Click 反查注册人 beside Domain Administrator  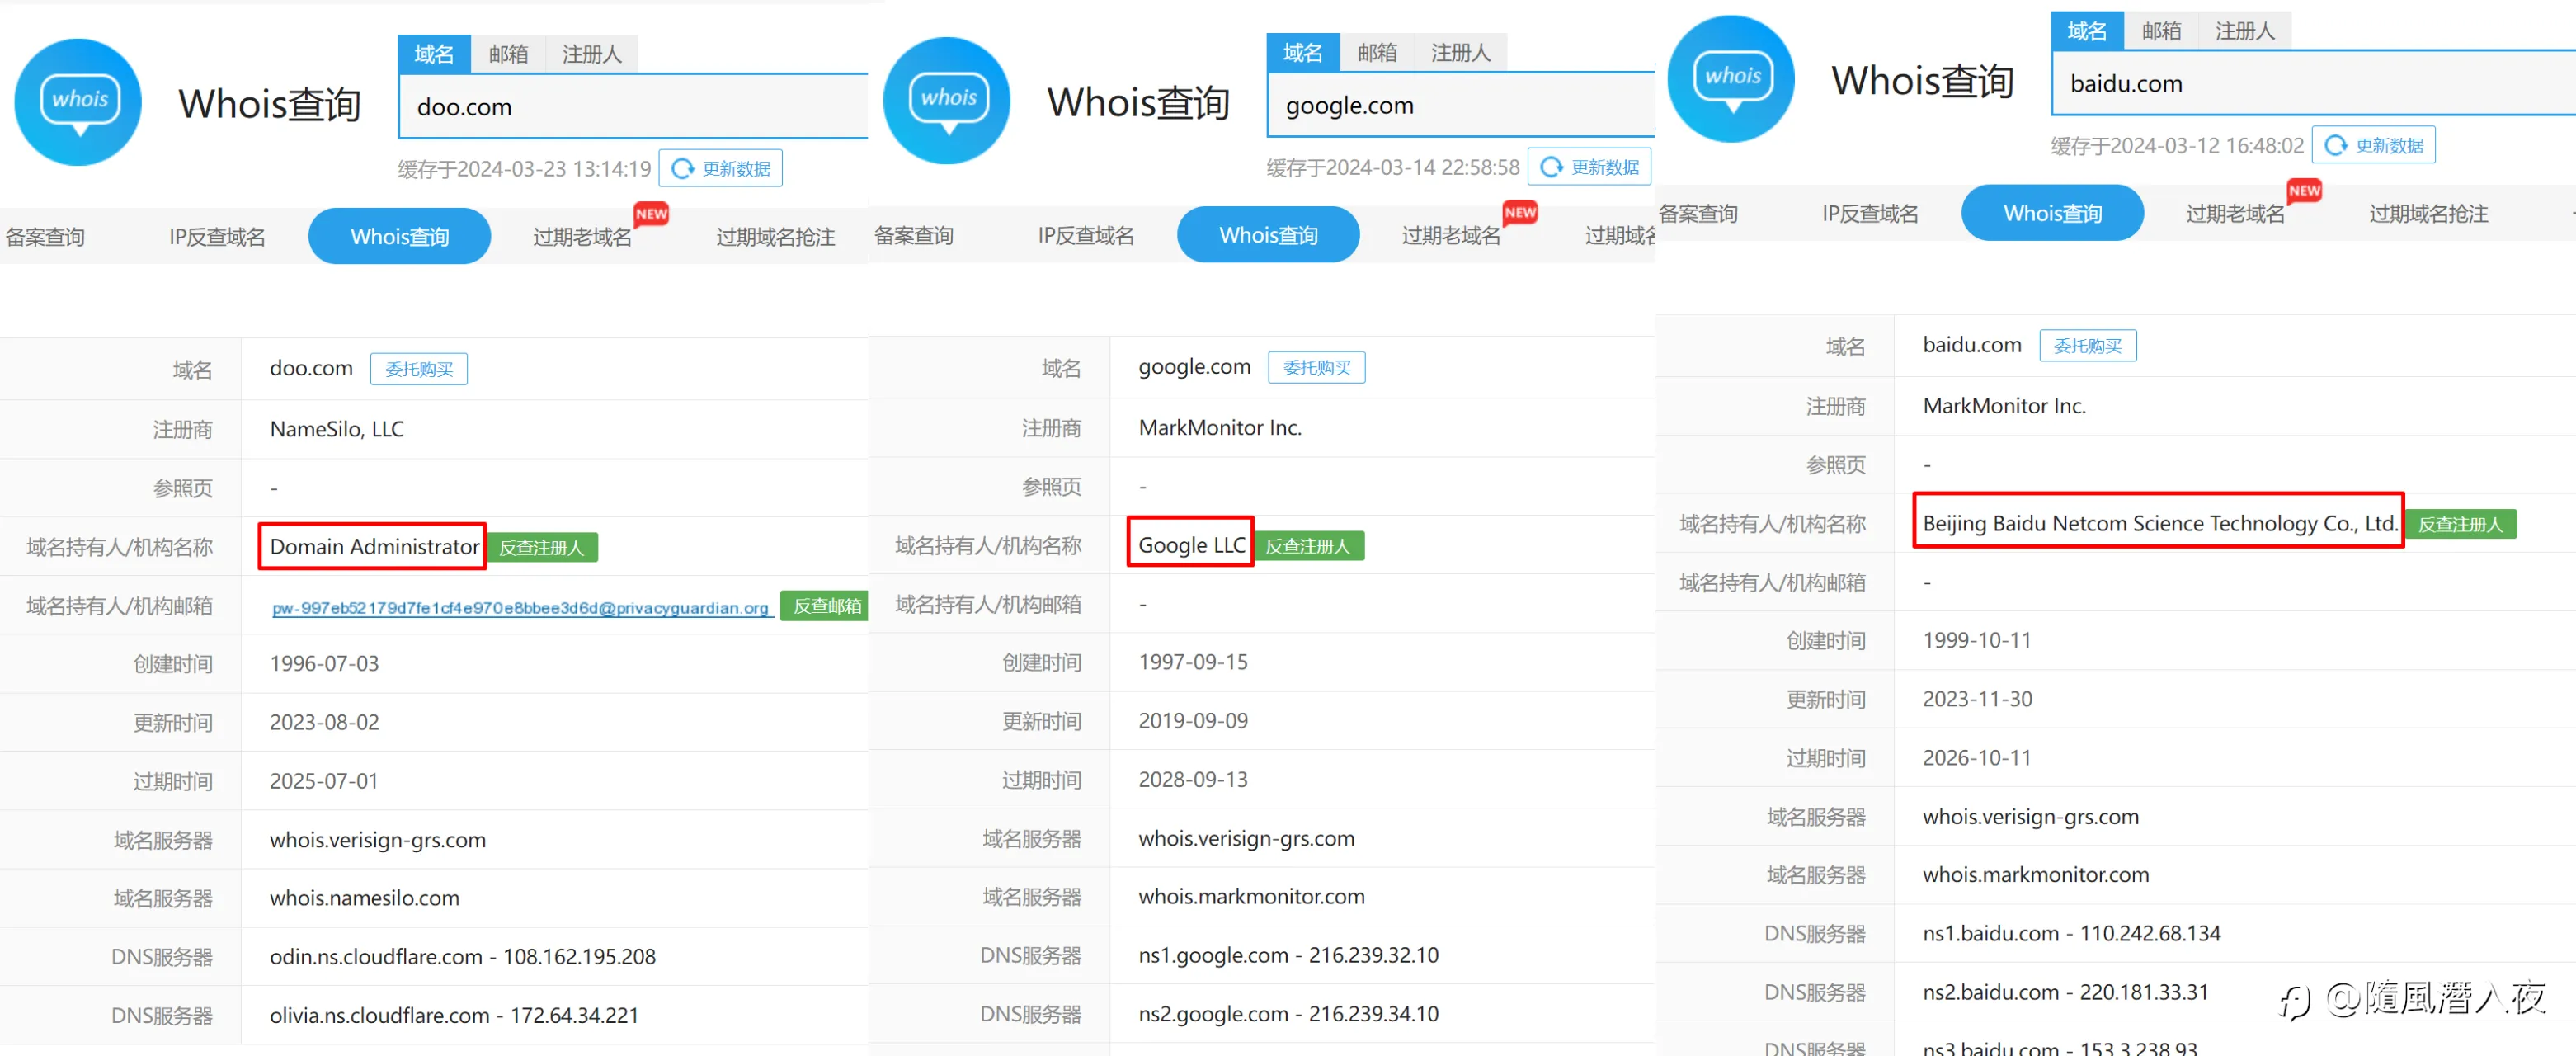point(542,547)
